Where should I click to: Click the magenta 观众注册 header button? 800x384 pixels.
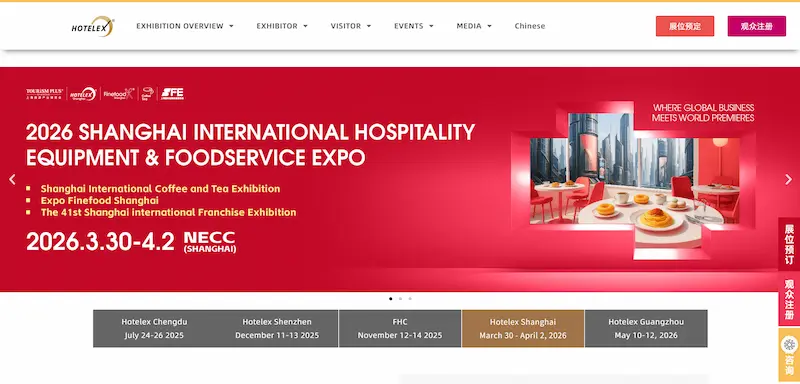tap(757, 26)
